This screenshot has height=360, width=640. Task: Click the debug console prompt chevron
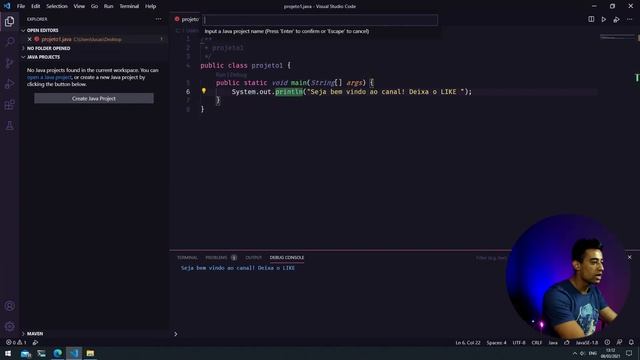[176, 334]
